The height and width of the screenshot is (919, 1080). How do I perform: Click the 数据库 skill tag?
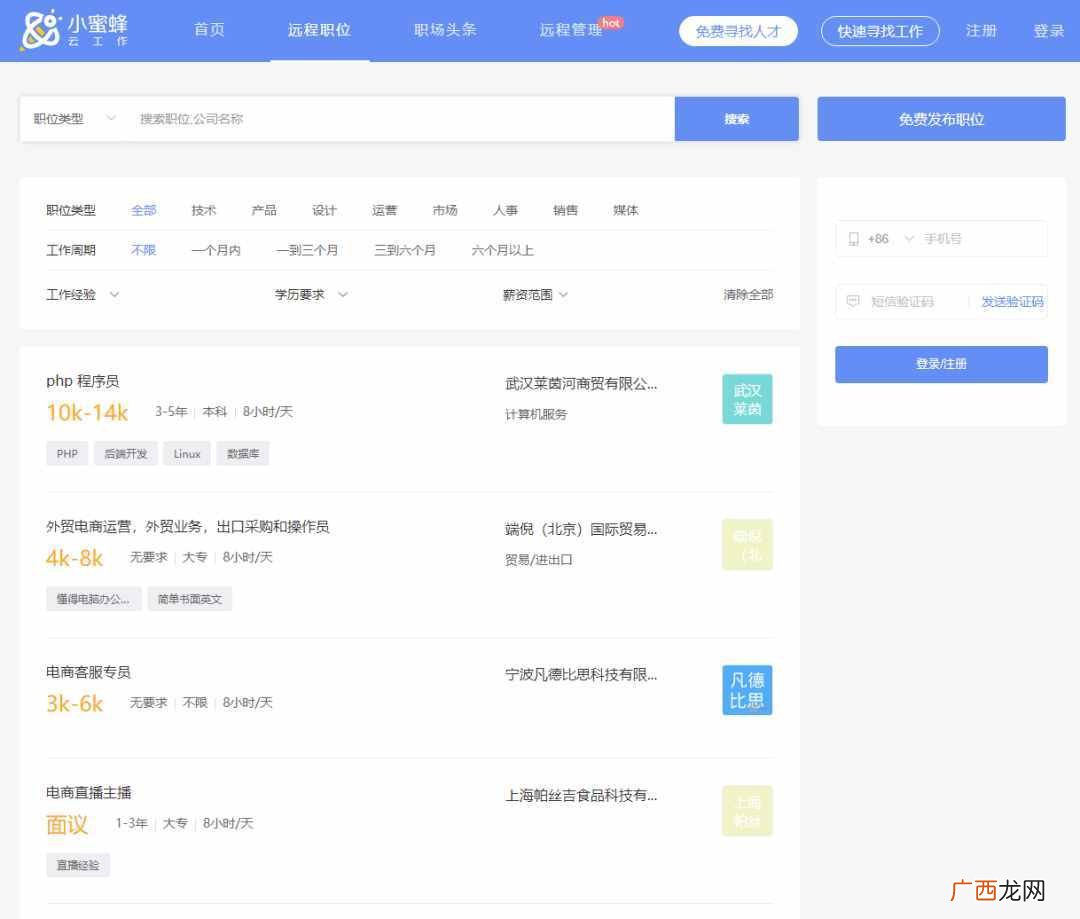point(242,454)
